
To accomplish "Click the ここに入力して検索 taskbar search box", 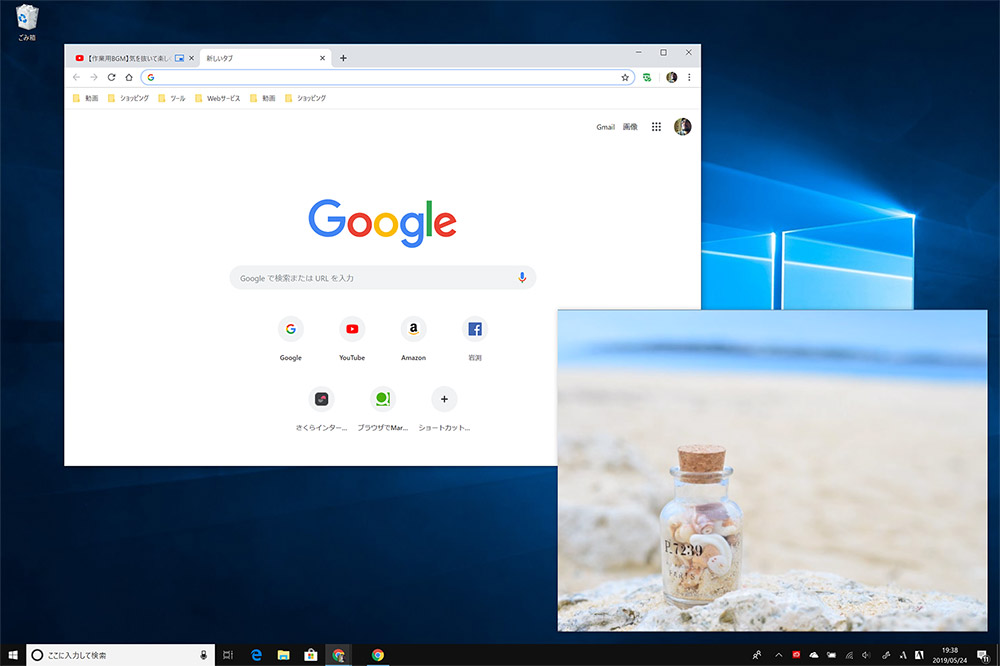I will (x=120, y=655).
